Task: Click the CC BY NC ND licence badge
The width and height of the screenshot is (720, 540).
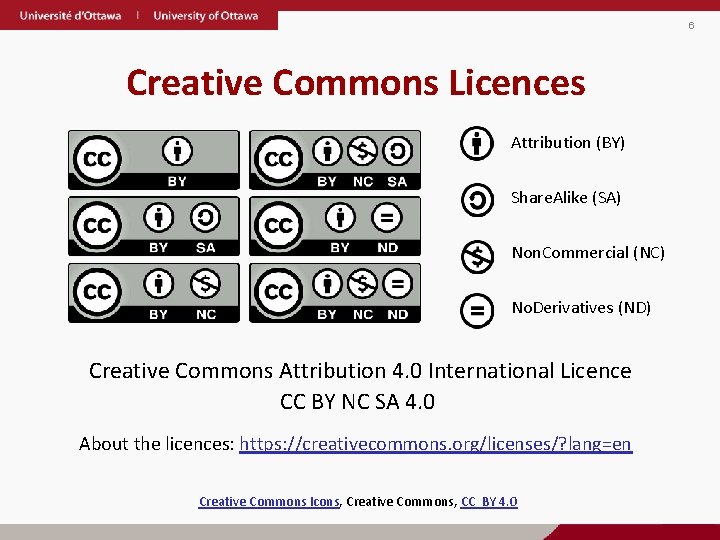Action: pos(335,292)
